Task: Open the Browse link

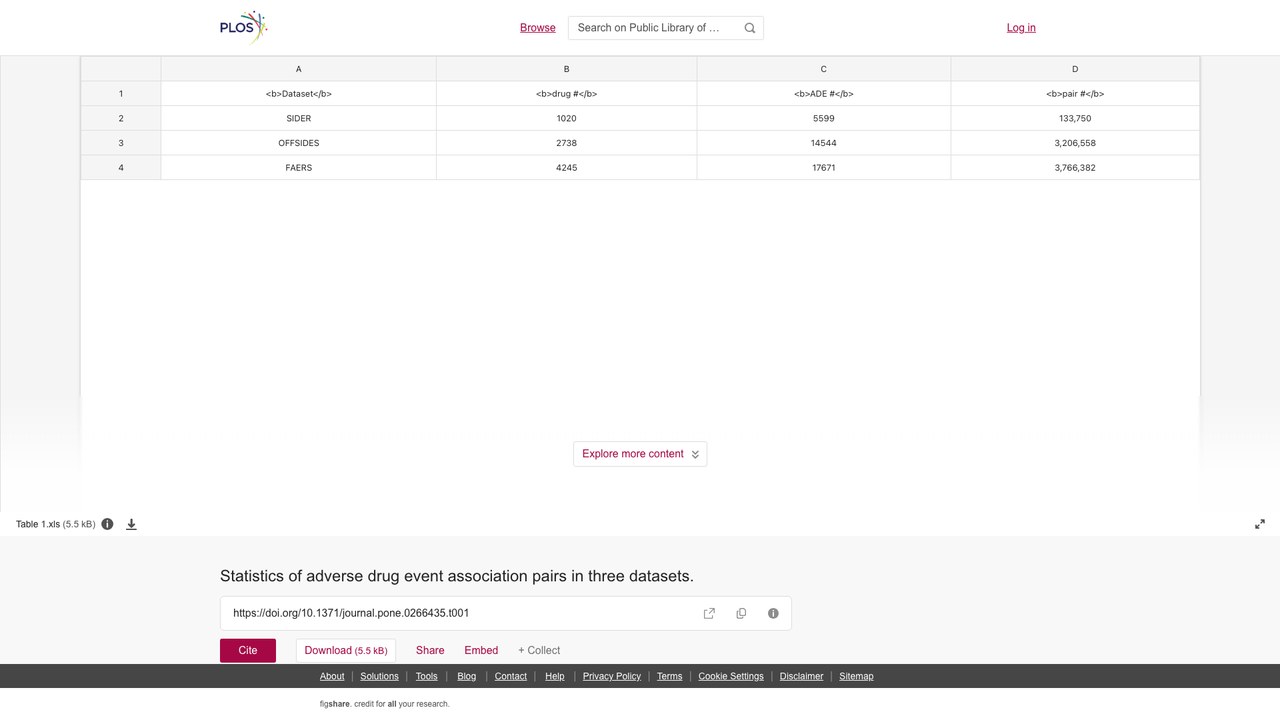Action: point(537,28)
